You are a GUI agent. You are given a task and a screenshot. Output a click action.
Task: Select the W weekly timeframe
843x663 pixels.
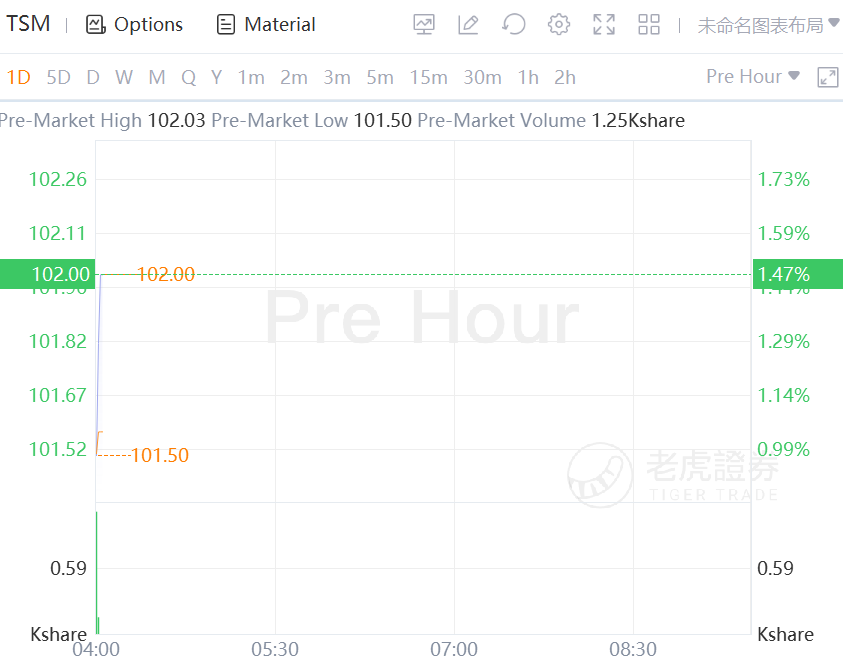pyautogui.click(x=123, y=77)
